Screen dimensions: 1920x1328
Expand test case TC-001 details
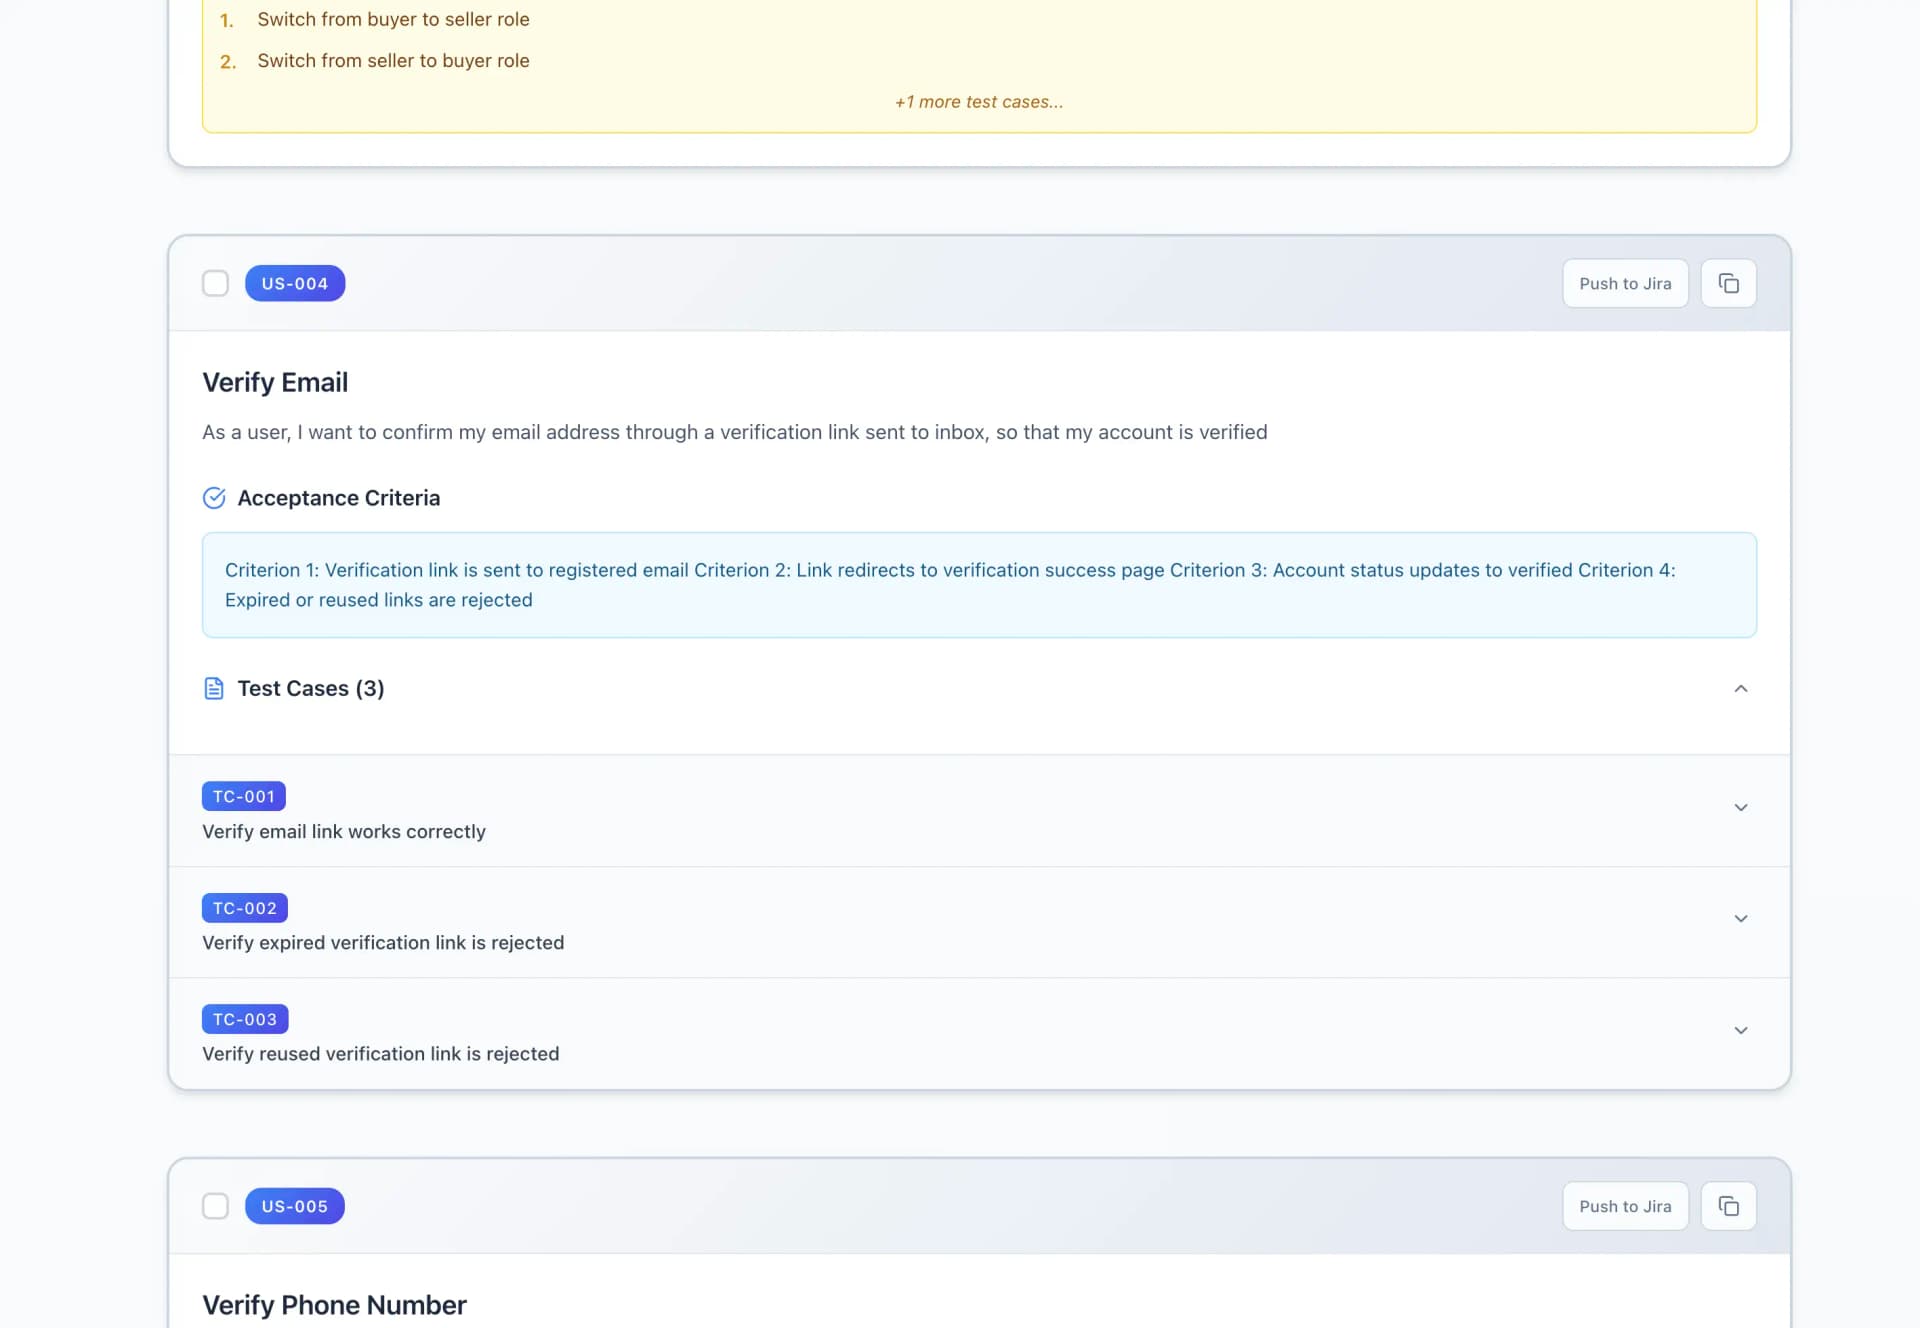[x=1740, y=807]
